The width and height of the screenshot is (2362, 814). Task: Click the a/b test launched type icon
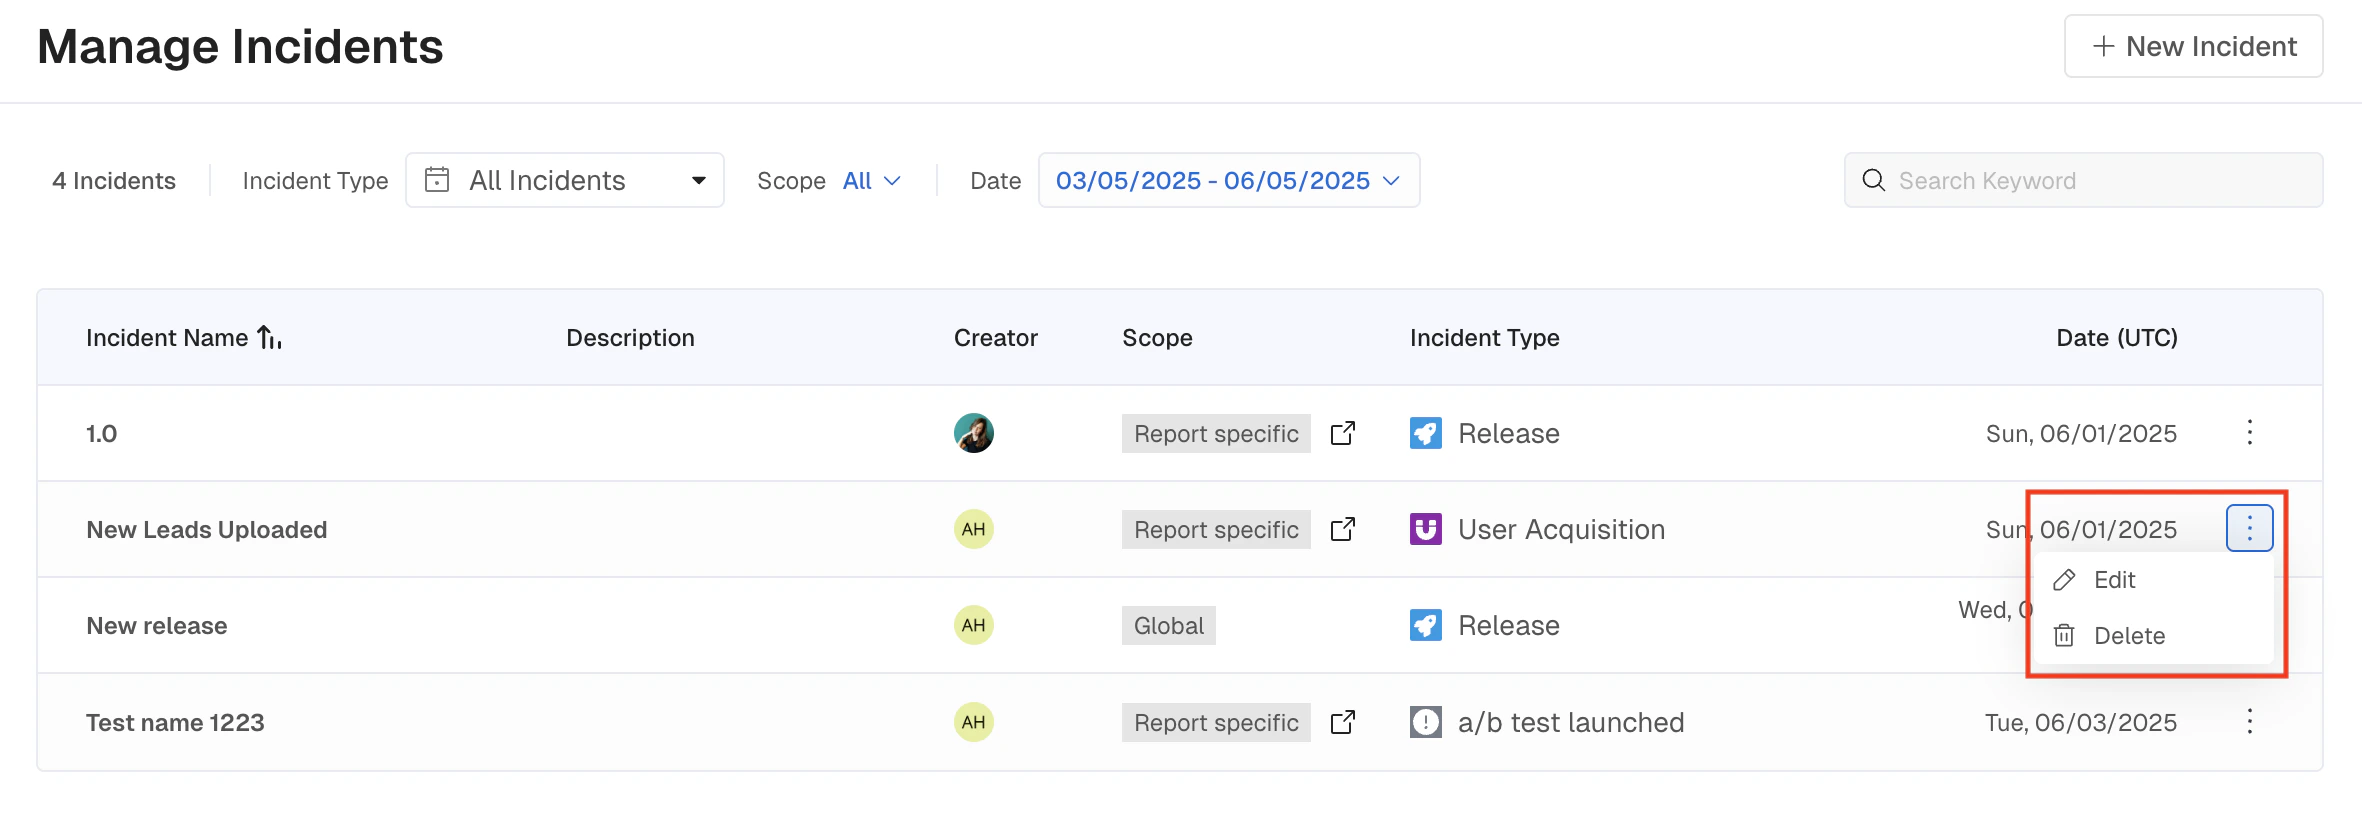1425,722
